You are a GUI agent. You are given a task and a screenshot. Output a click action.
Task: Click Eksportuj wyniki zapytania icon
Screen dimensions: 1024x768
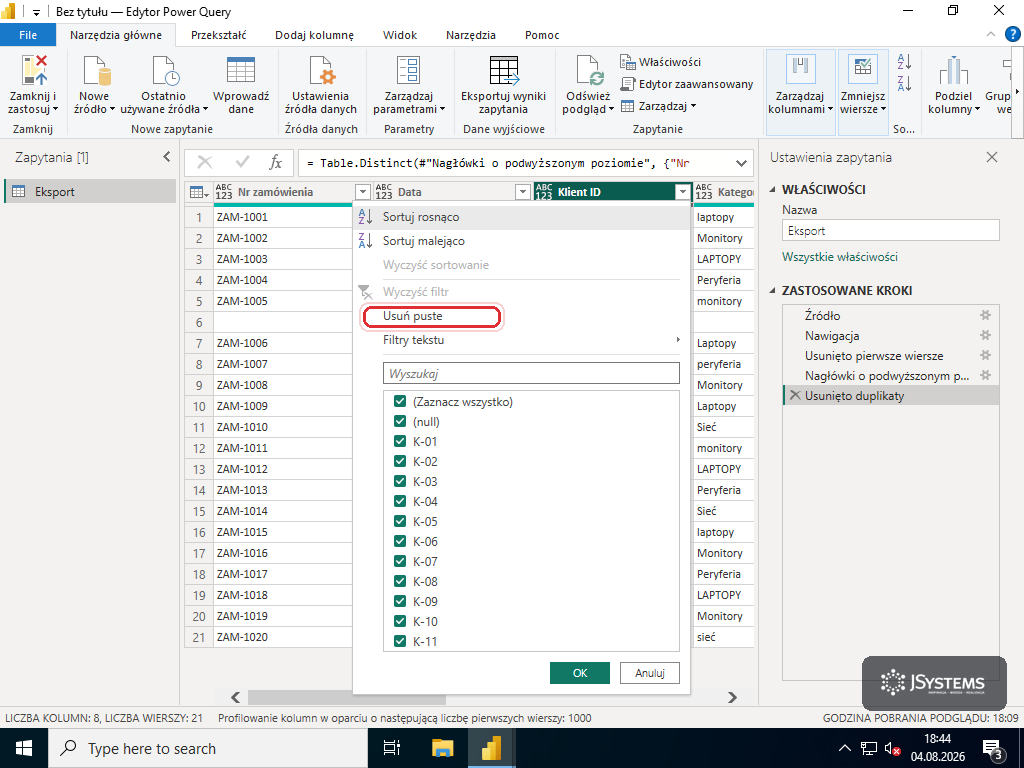[x=504, y=71]
